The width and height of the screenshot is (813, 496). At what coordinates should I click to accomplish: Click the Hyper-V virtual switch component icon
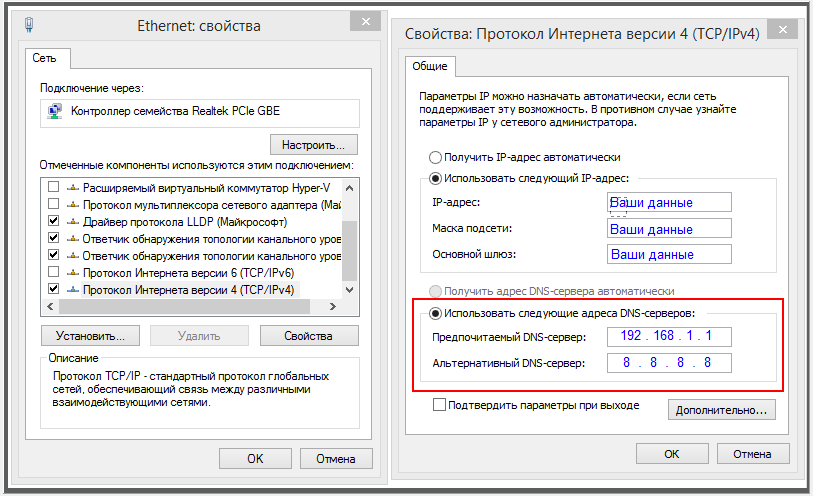click(73, 188)
